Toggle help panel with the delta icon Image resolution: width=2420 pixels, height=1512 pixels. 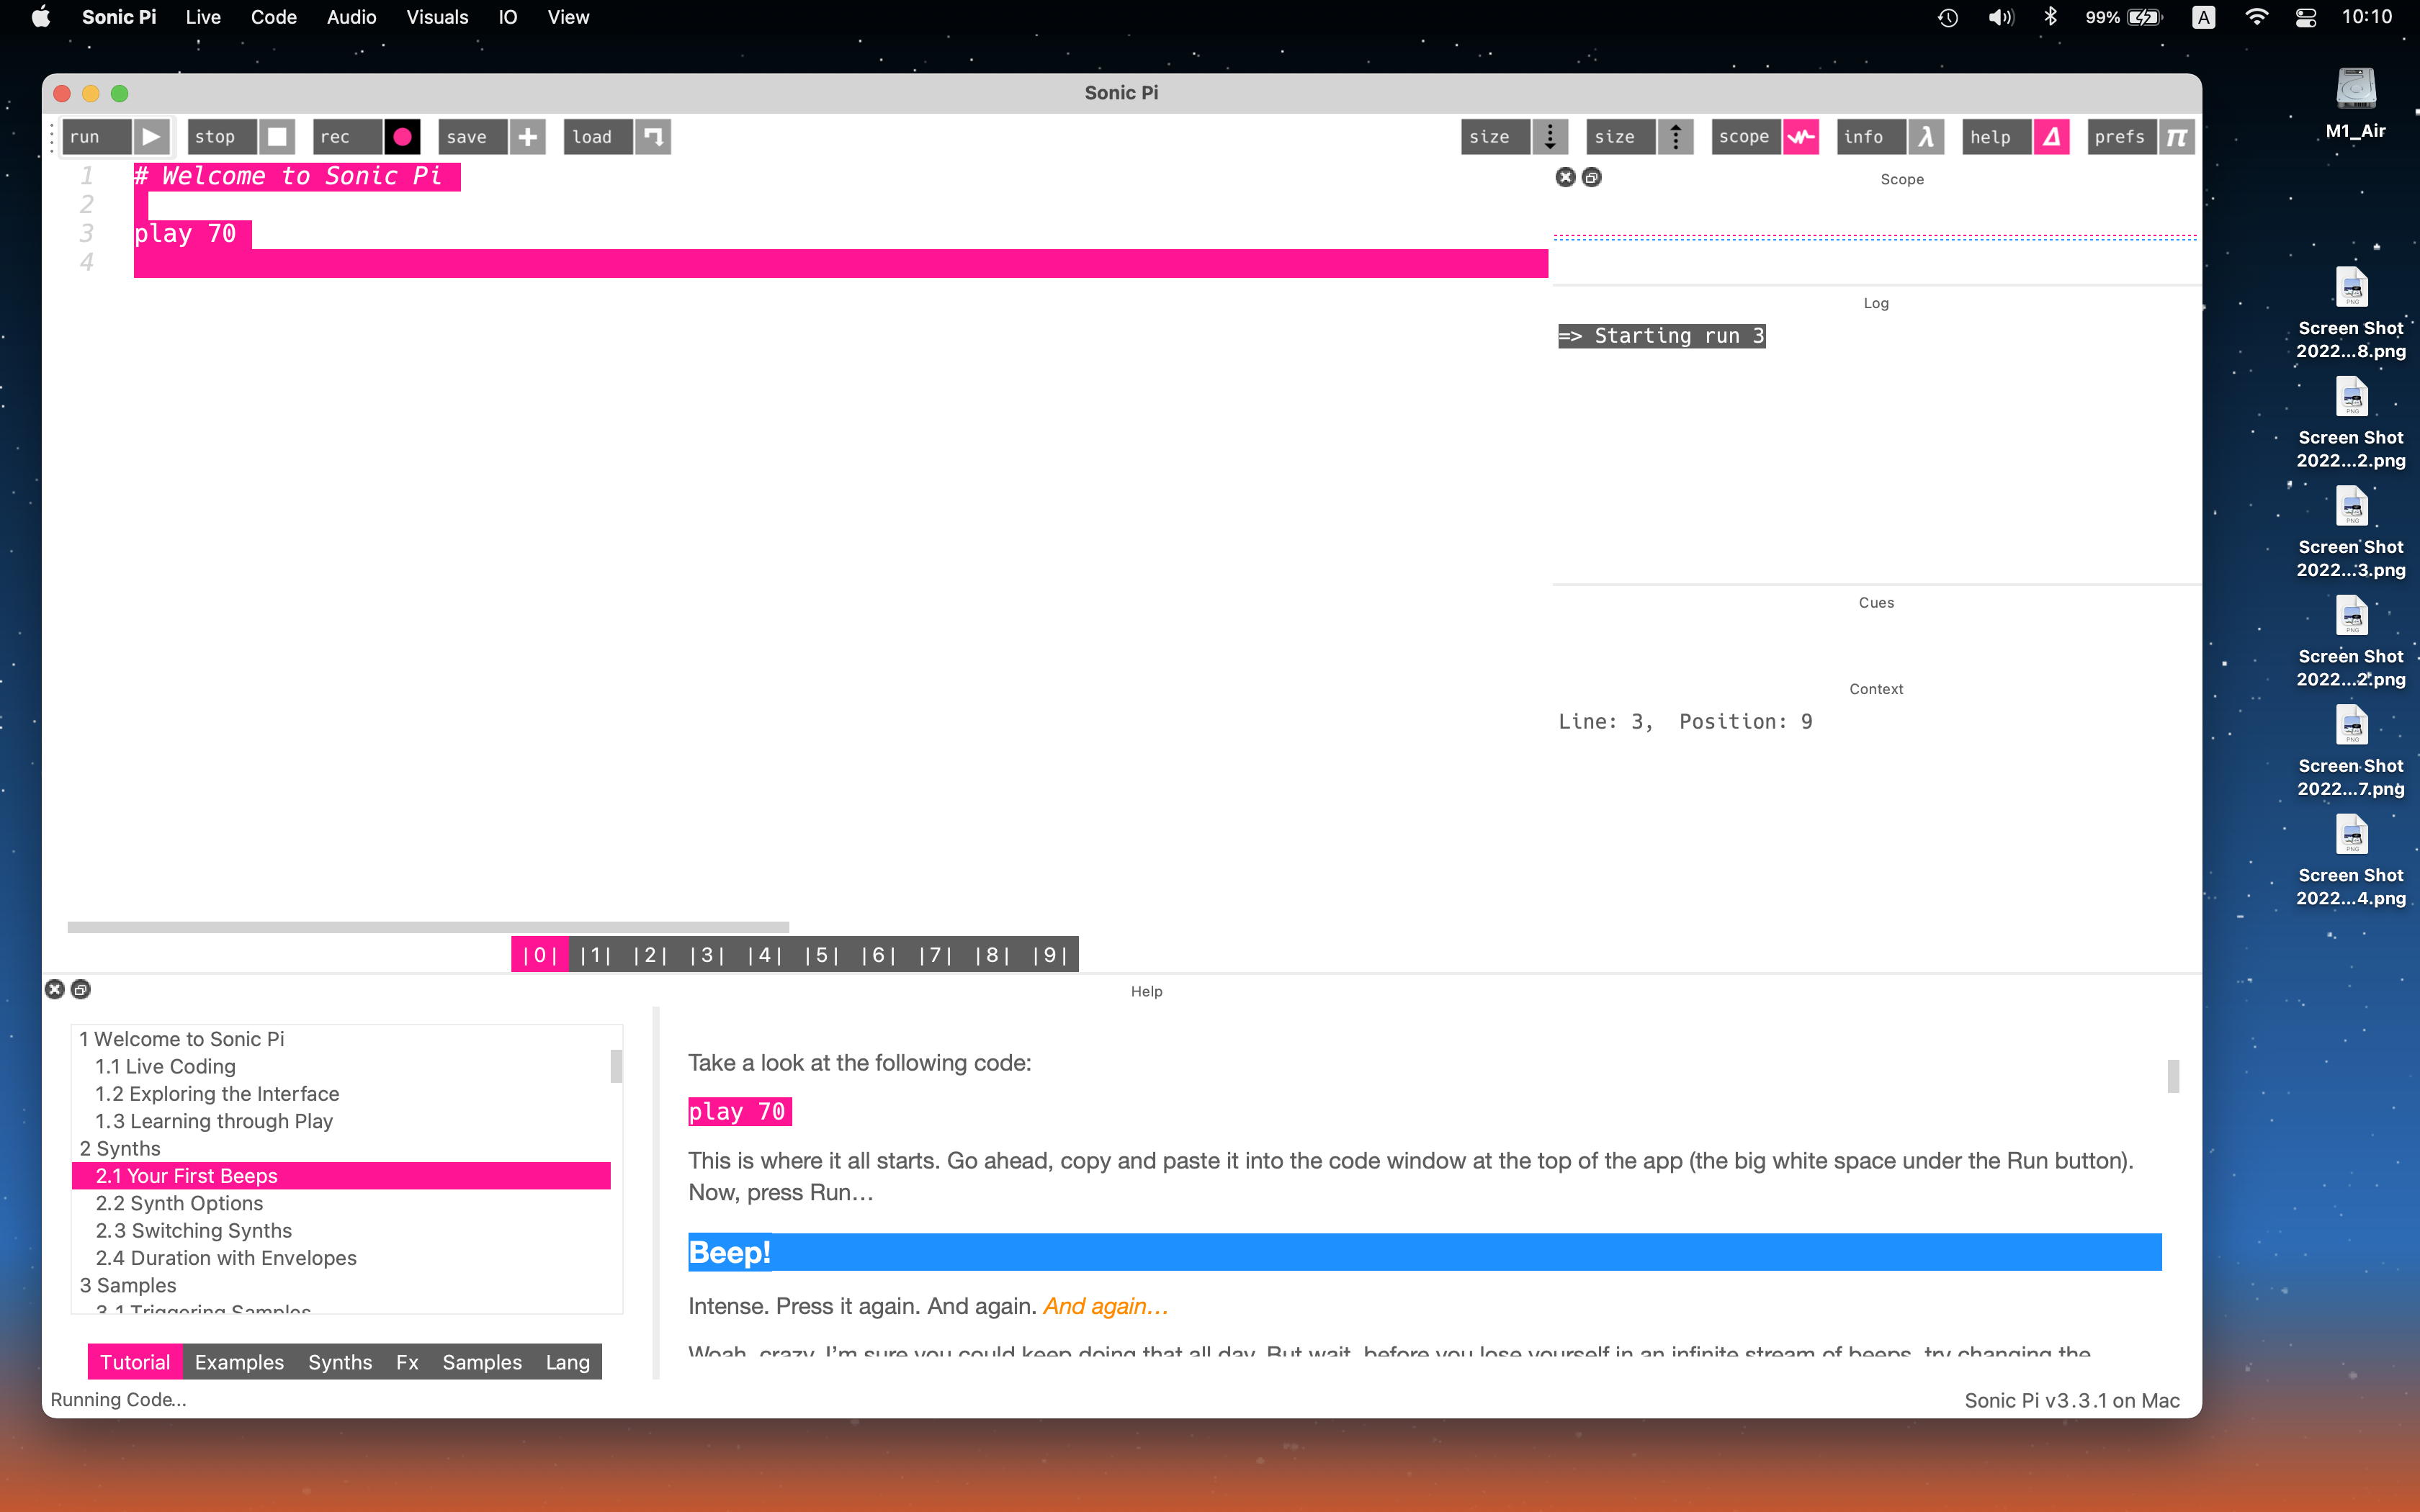click(2051, 137)
